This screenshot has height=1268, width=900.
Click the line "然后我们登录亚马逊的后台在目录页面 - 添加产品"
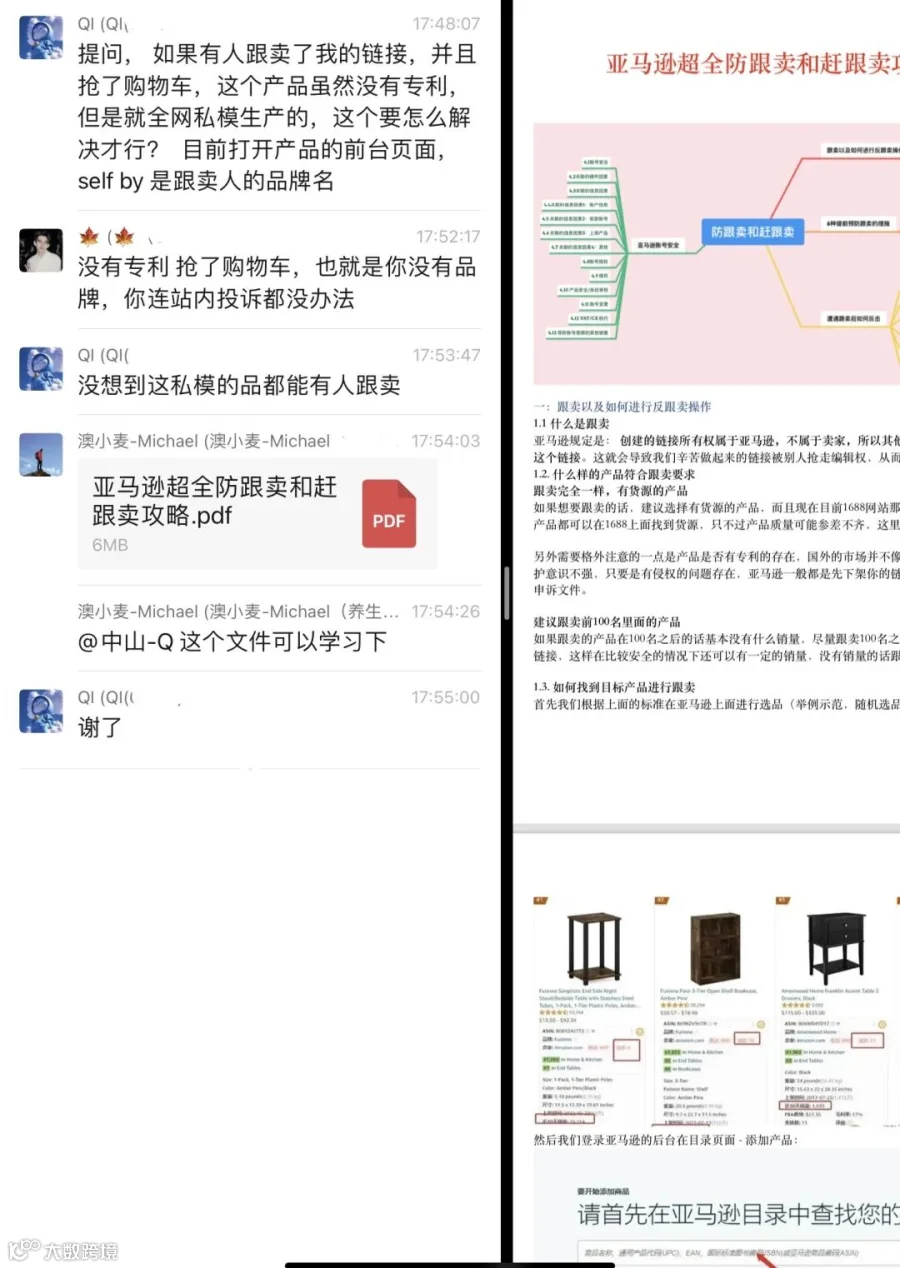665,1140
